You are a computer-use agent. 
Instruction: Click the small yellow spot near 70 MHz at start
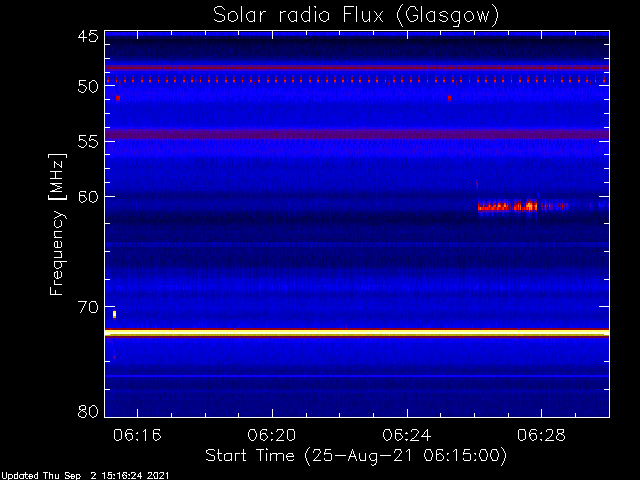coord(115,314)
